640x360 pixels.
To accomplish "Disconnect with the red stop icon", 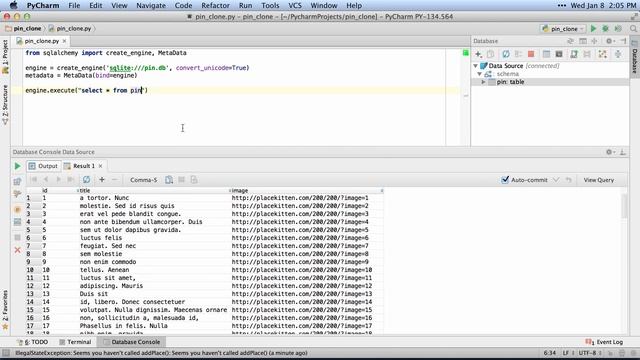I will 531,54.
